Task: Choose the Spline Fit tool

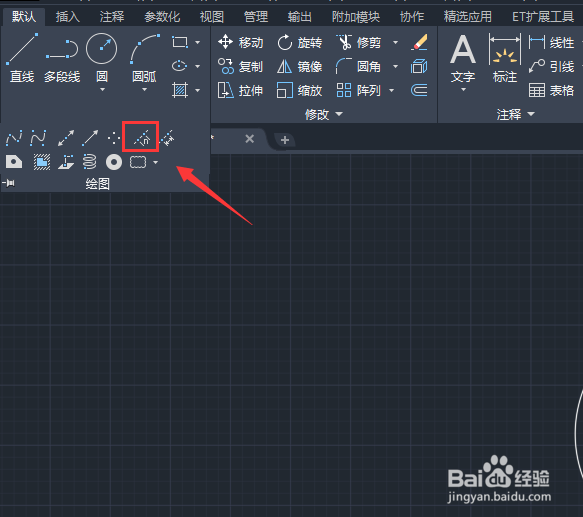Action: (x=14, y=138)
